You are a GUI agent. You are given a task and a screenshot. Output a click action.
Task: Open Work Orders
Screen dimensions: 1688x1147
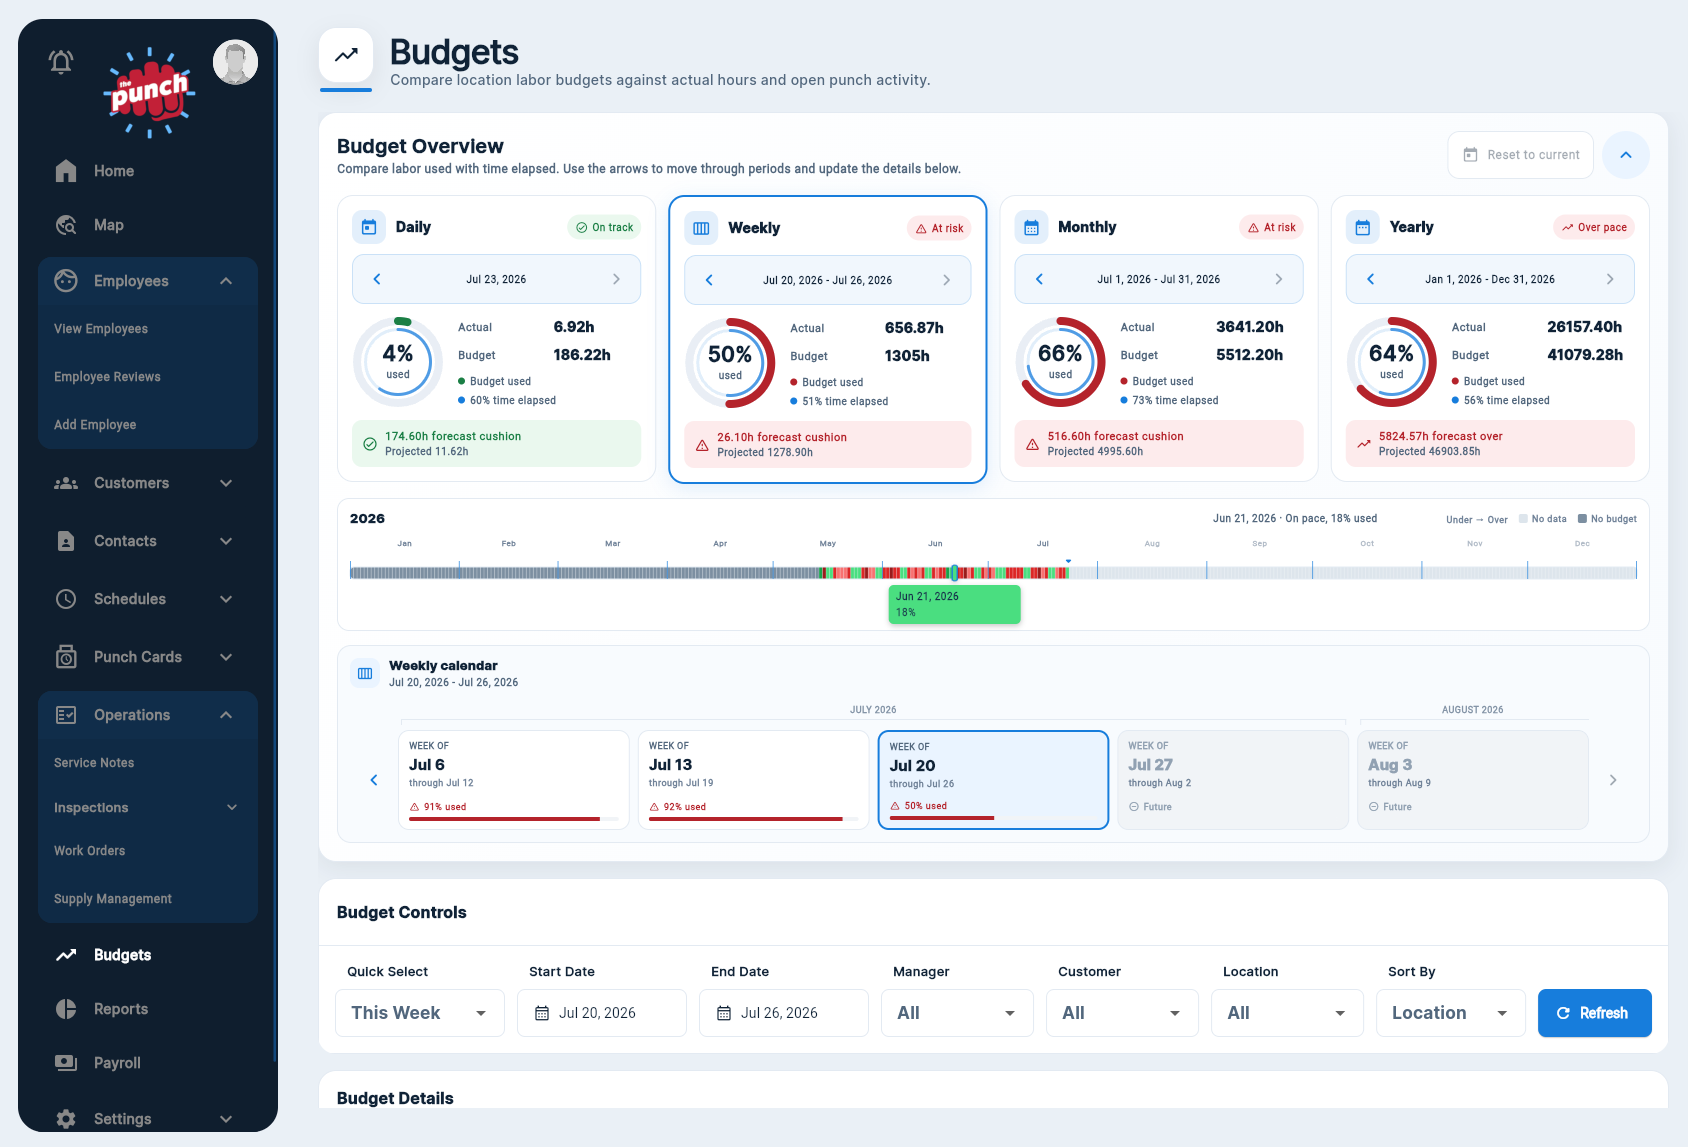(90, 851)
